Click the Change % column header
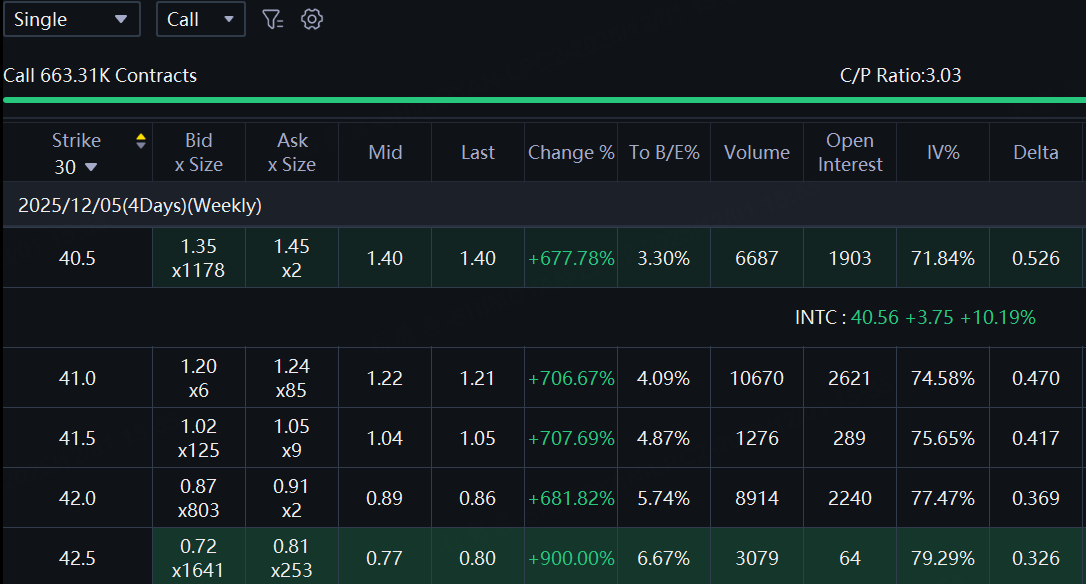This screenshot has height=584, width=1086. (x=571, y=152)
